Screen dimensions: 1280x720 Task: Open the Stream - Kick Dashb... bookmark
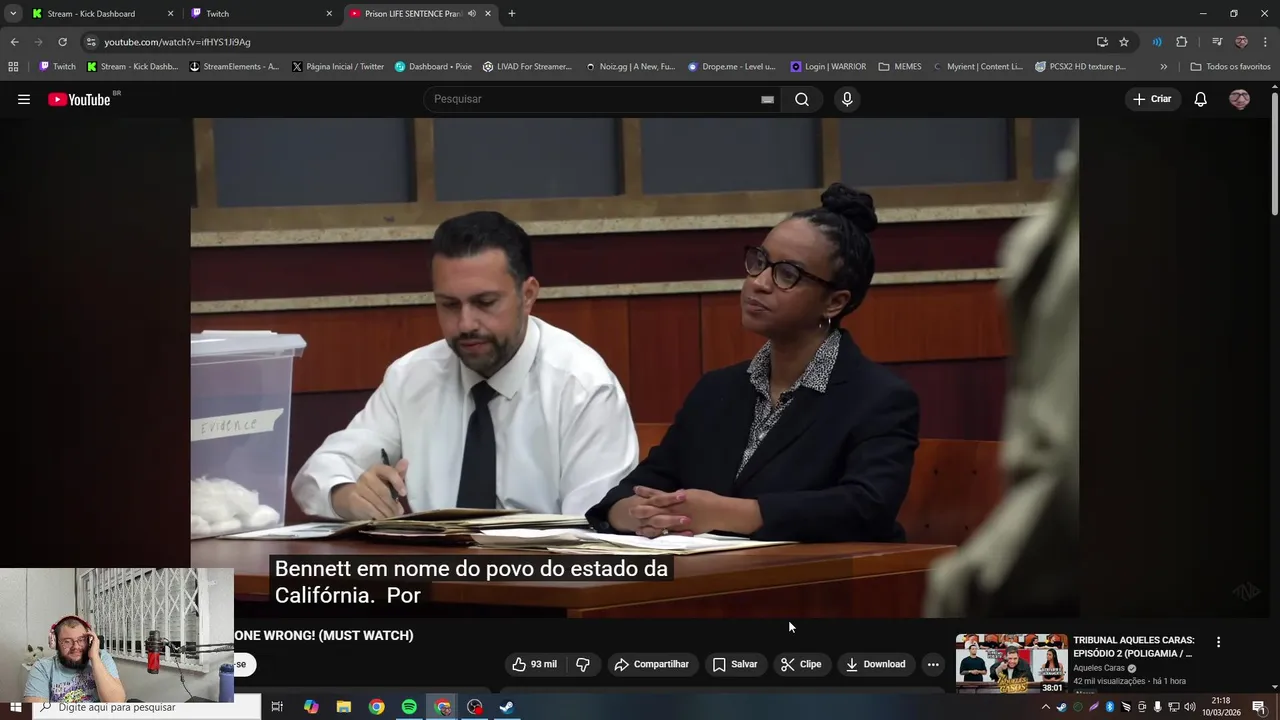pyautogui.click(x=132, y=67)
